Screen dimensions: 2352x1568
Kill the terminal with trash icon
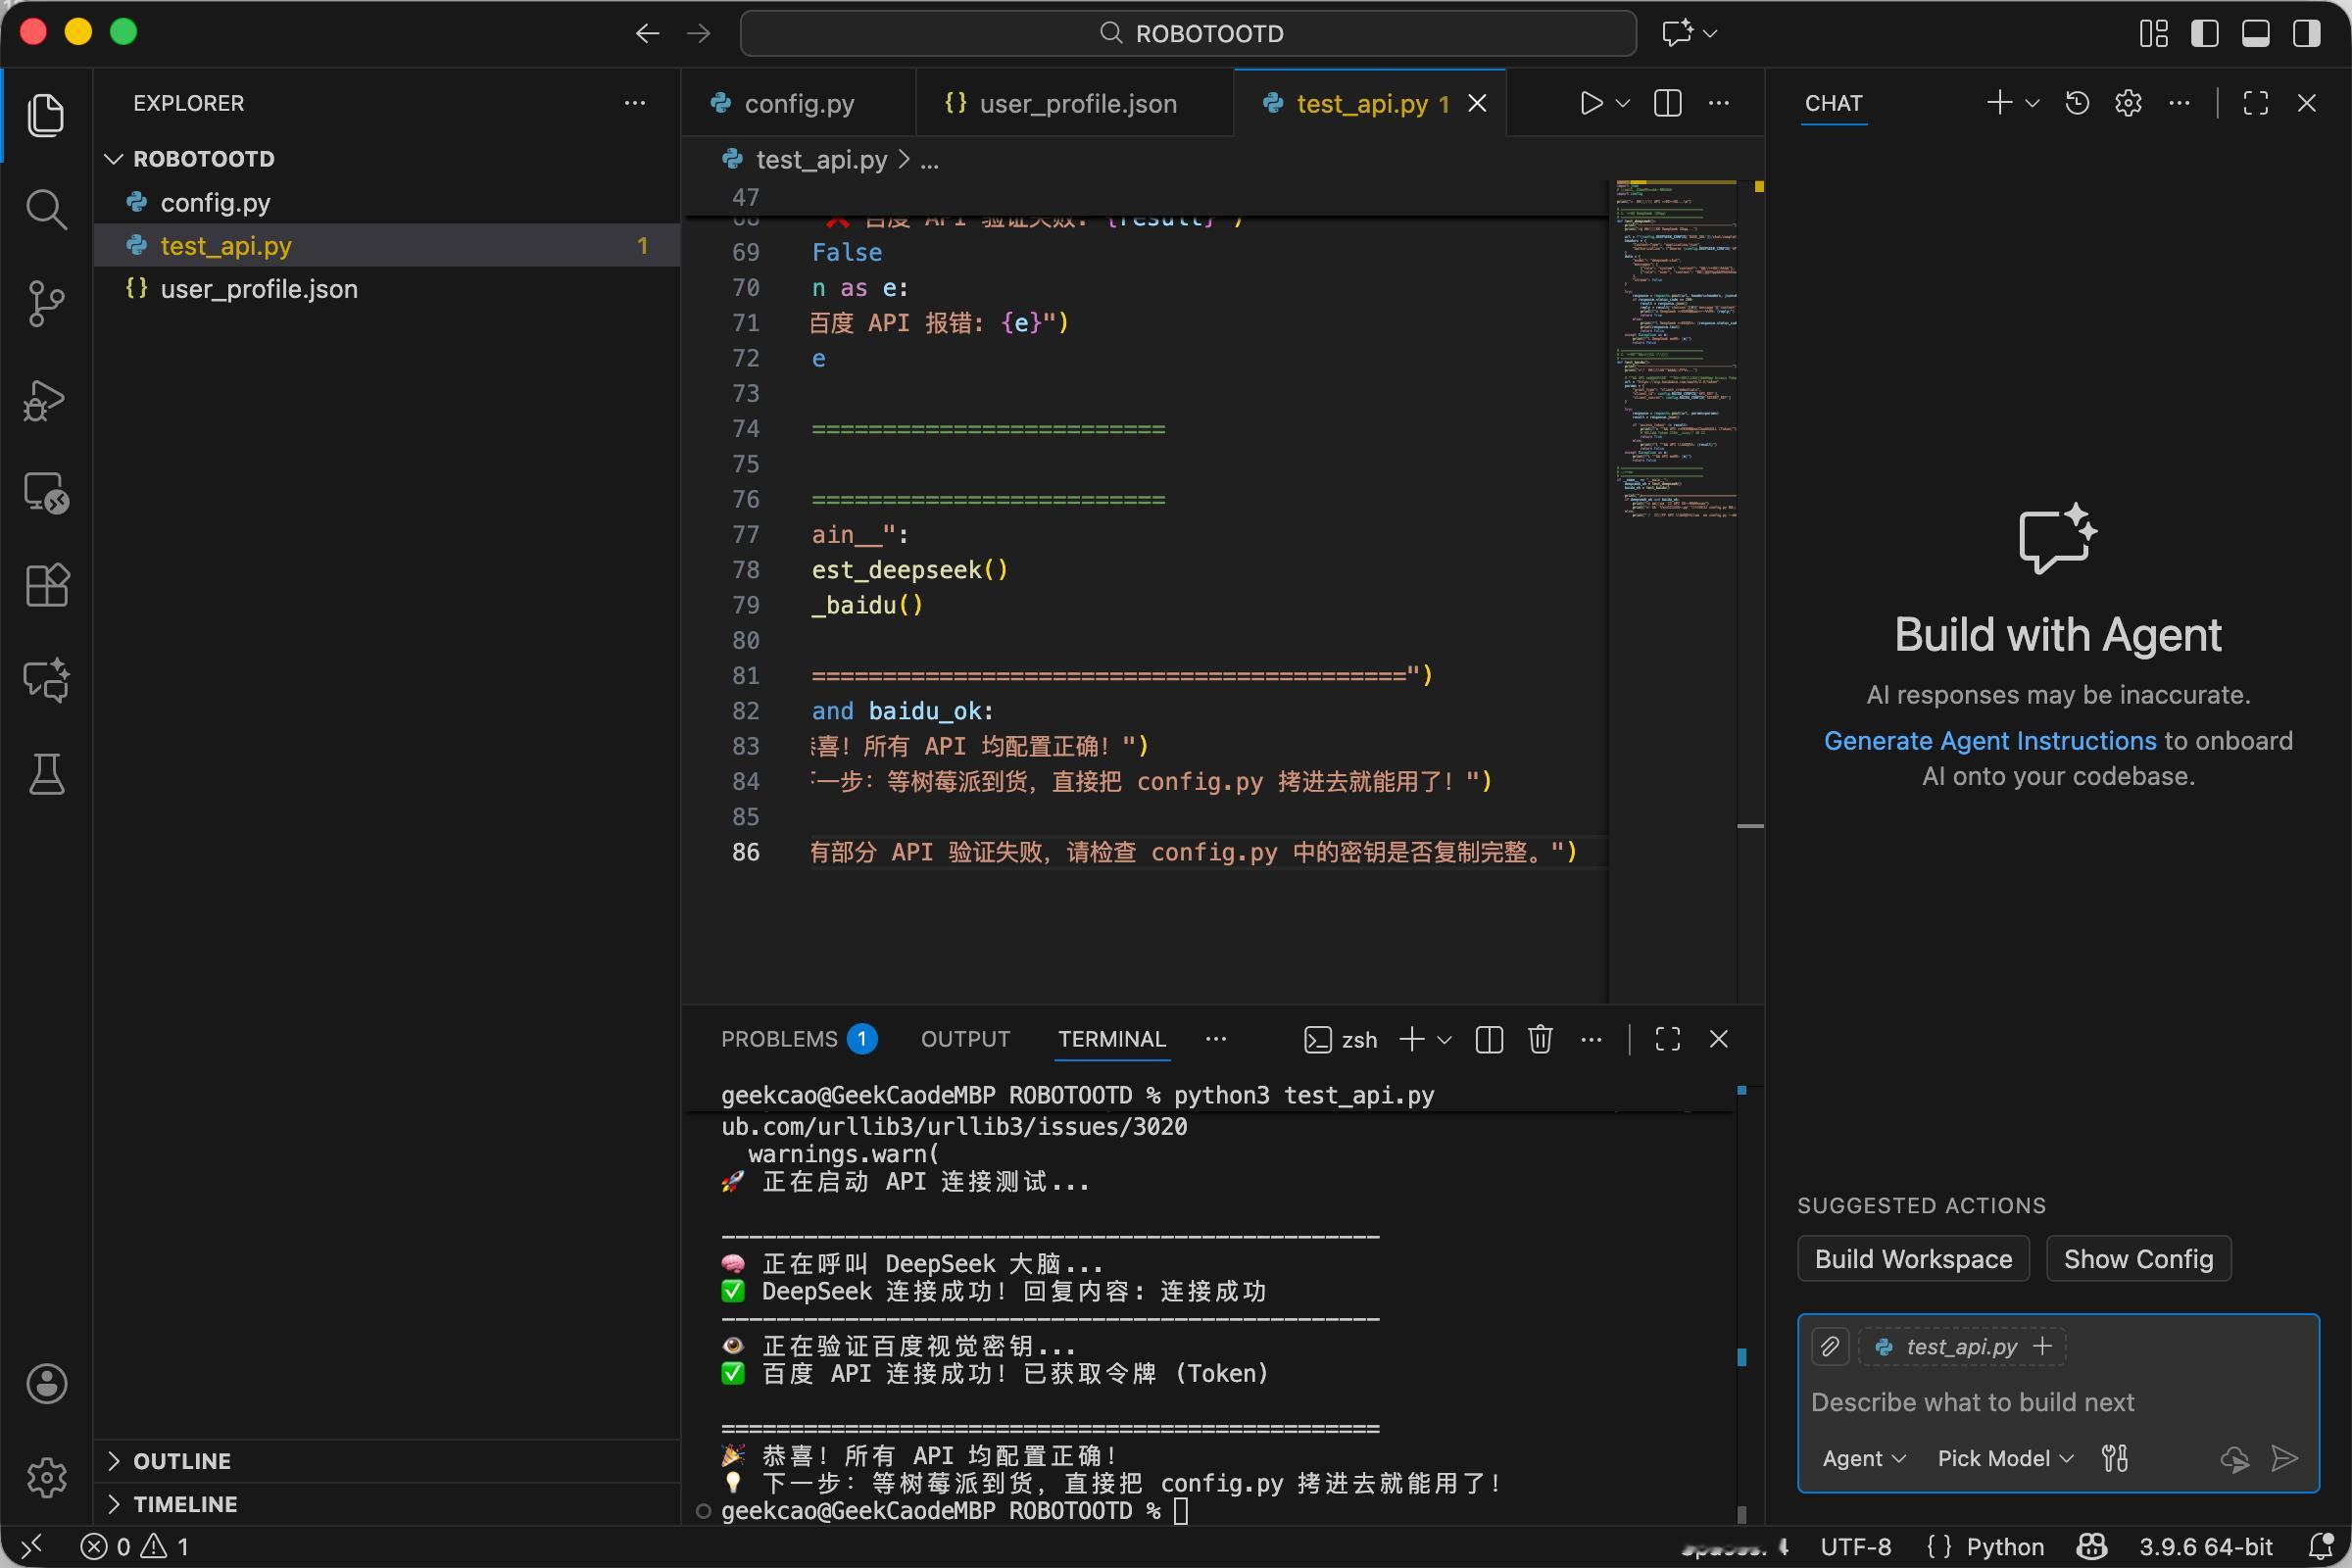[x=1540, y=1039]
